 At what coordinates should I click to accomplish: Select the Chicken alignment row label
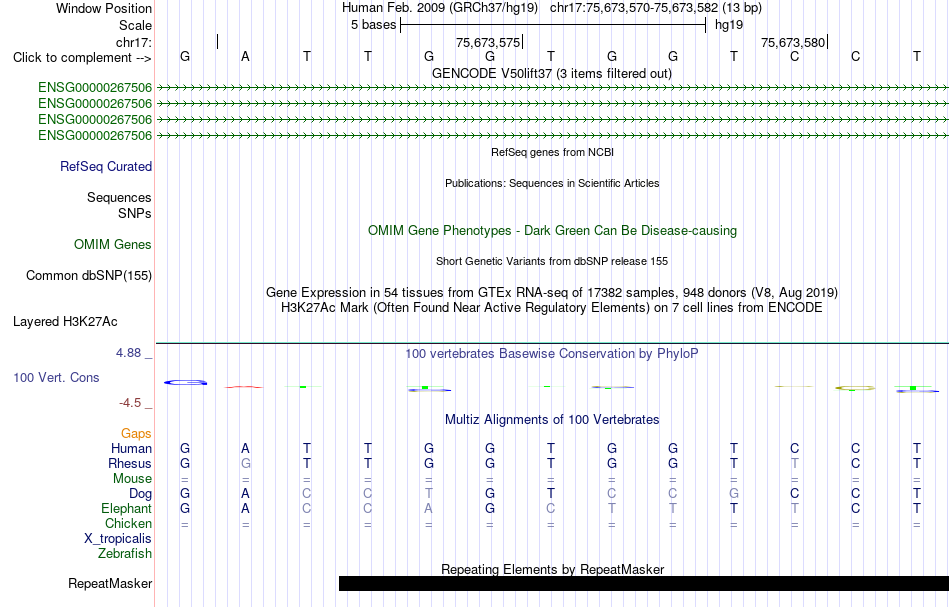128,523
